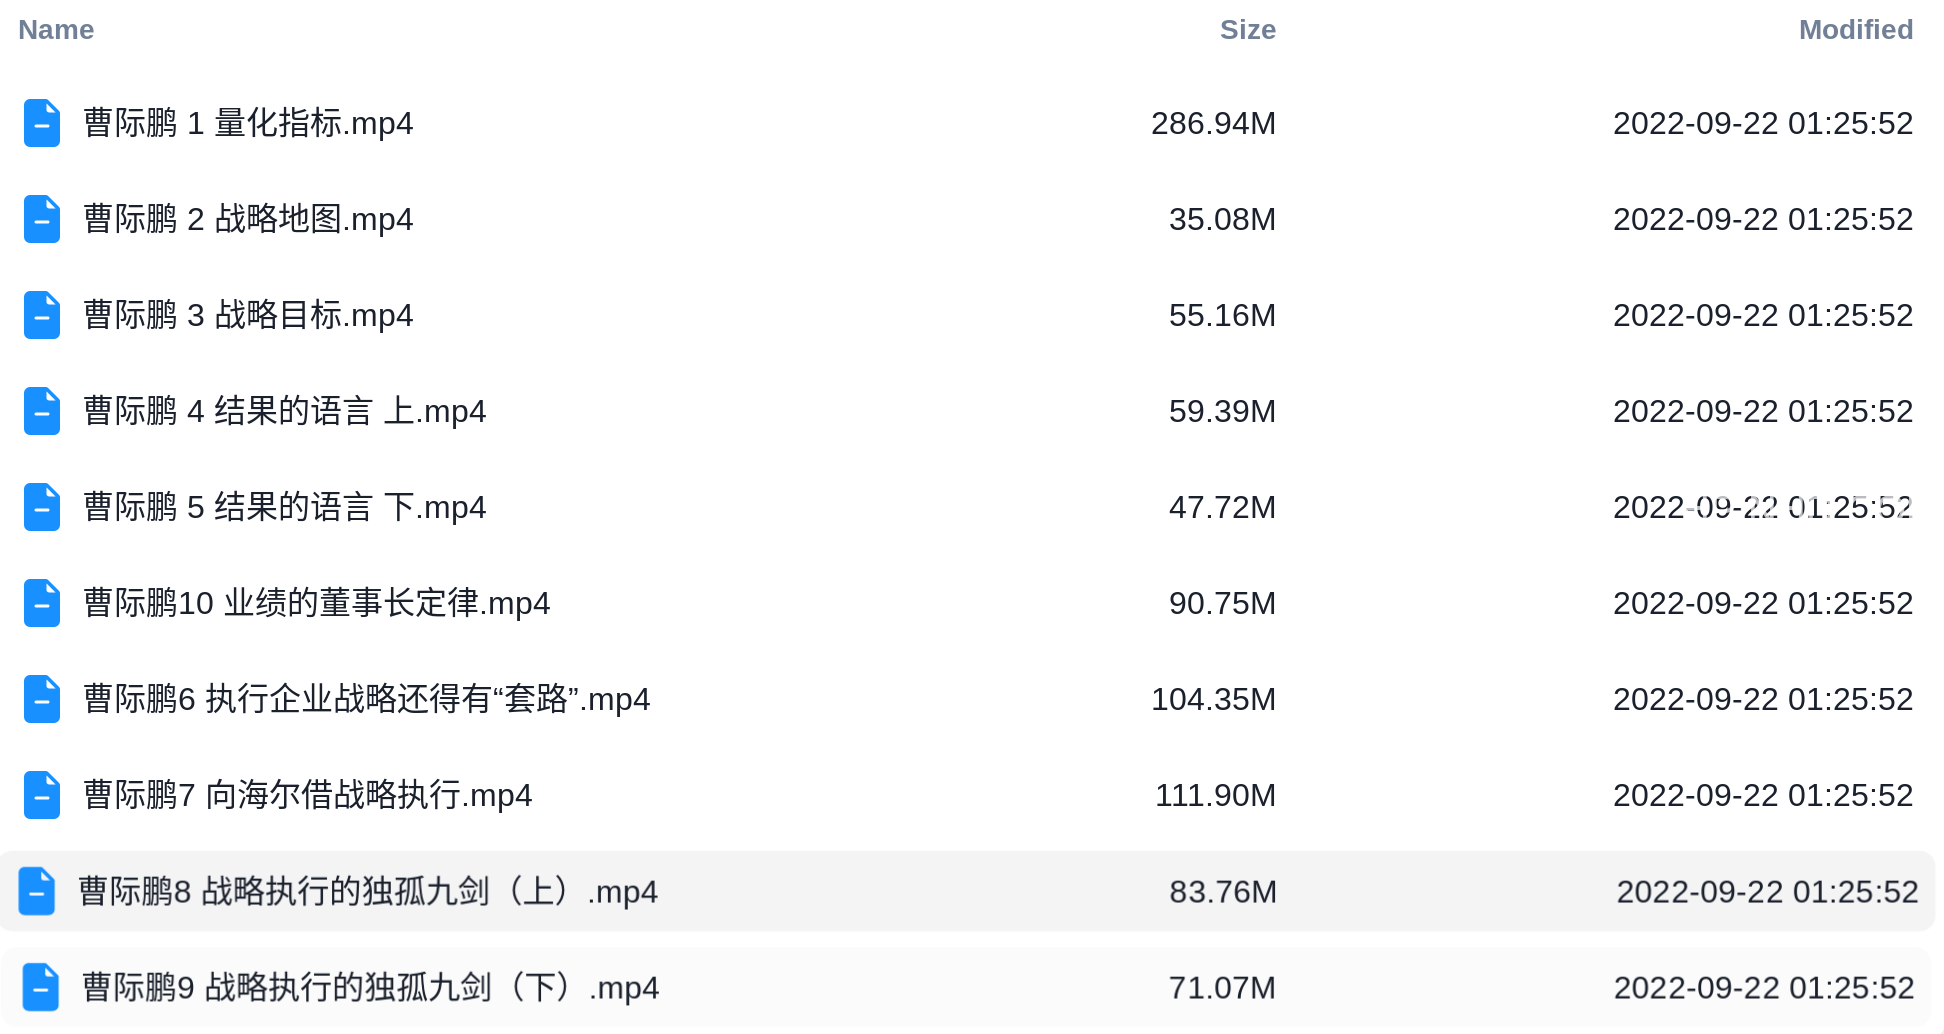Screen dimensions: 1944x1034
Task: Click file icon for 曹际鹏7 向海尔借战略执行.mp4
Action: click(x=42, y=795)
